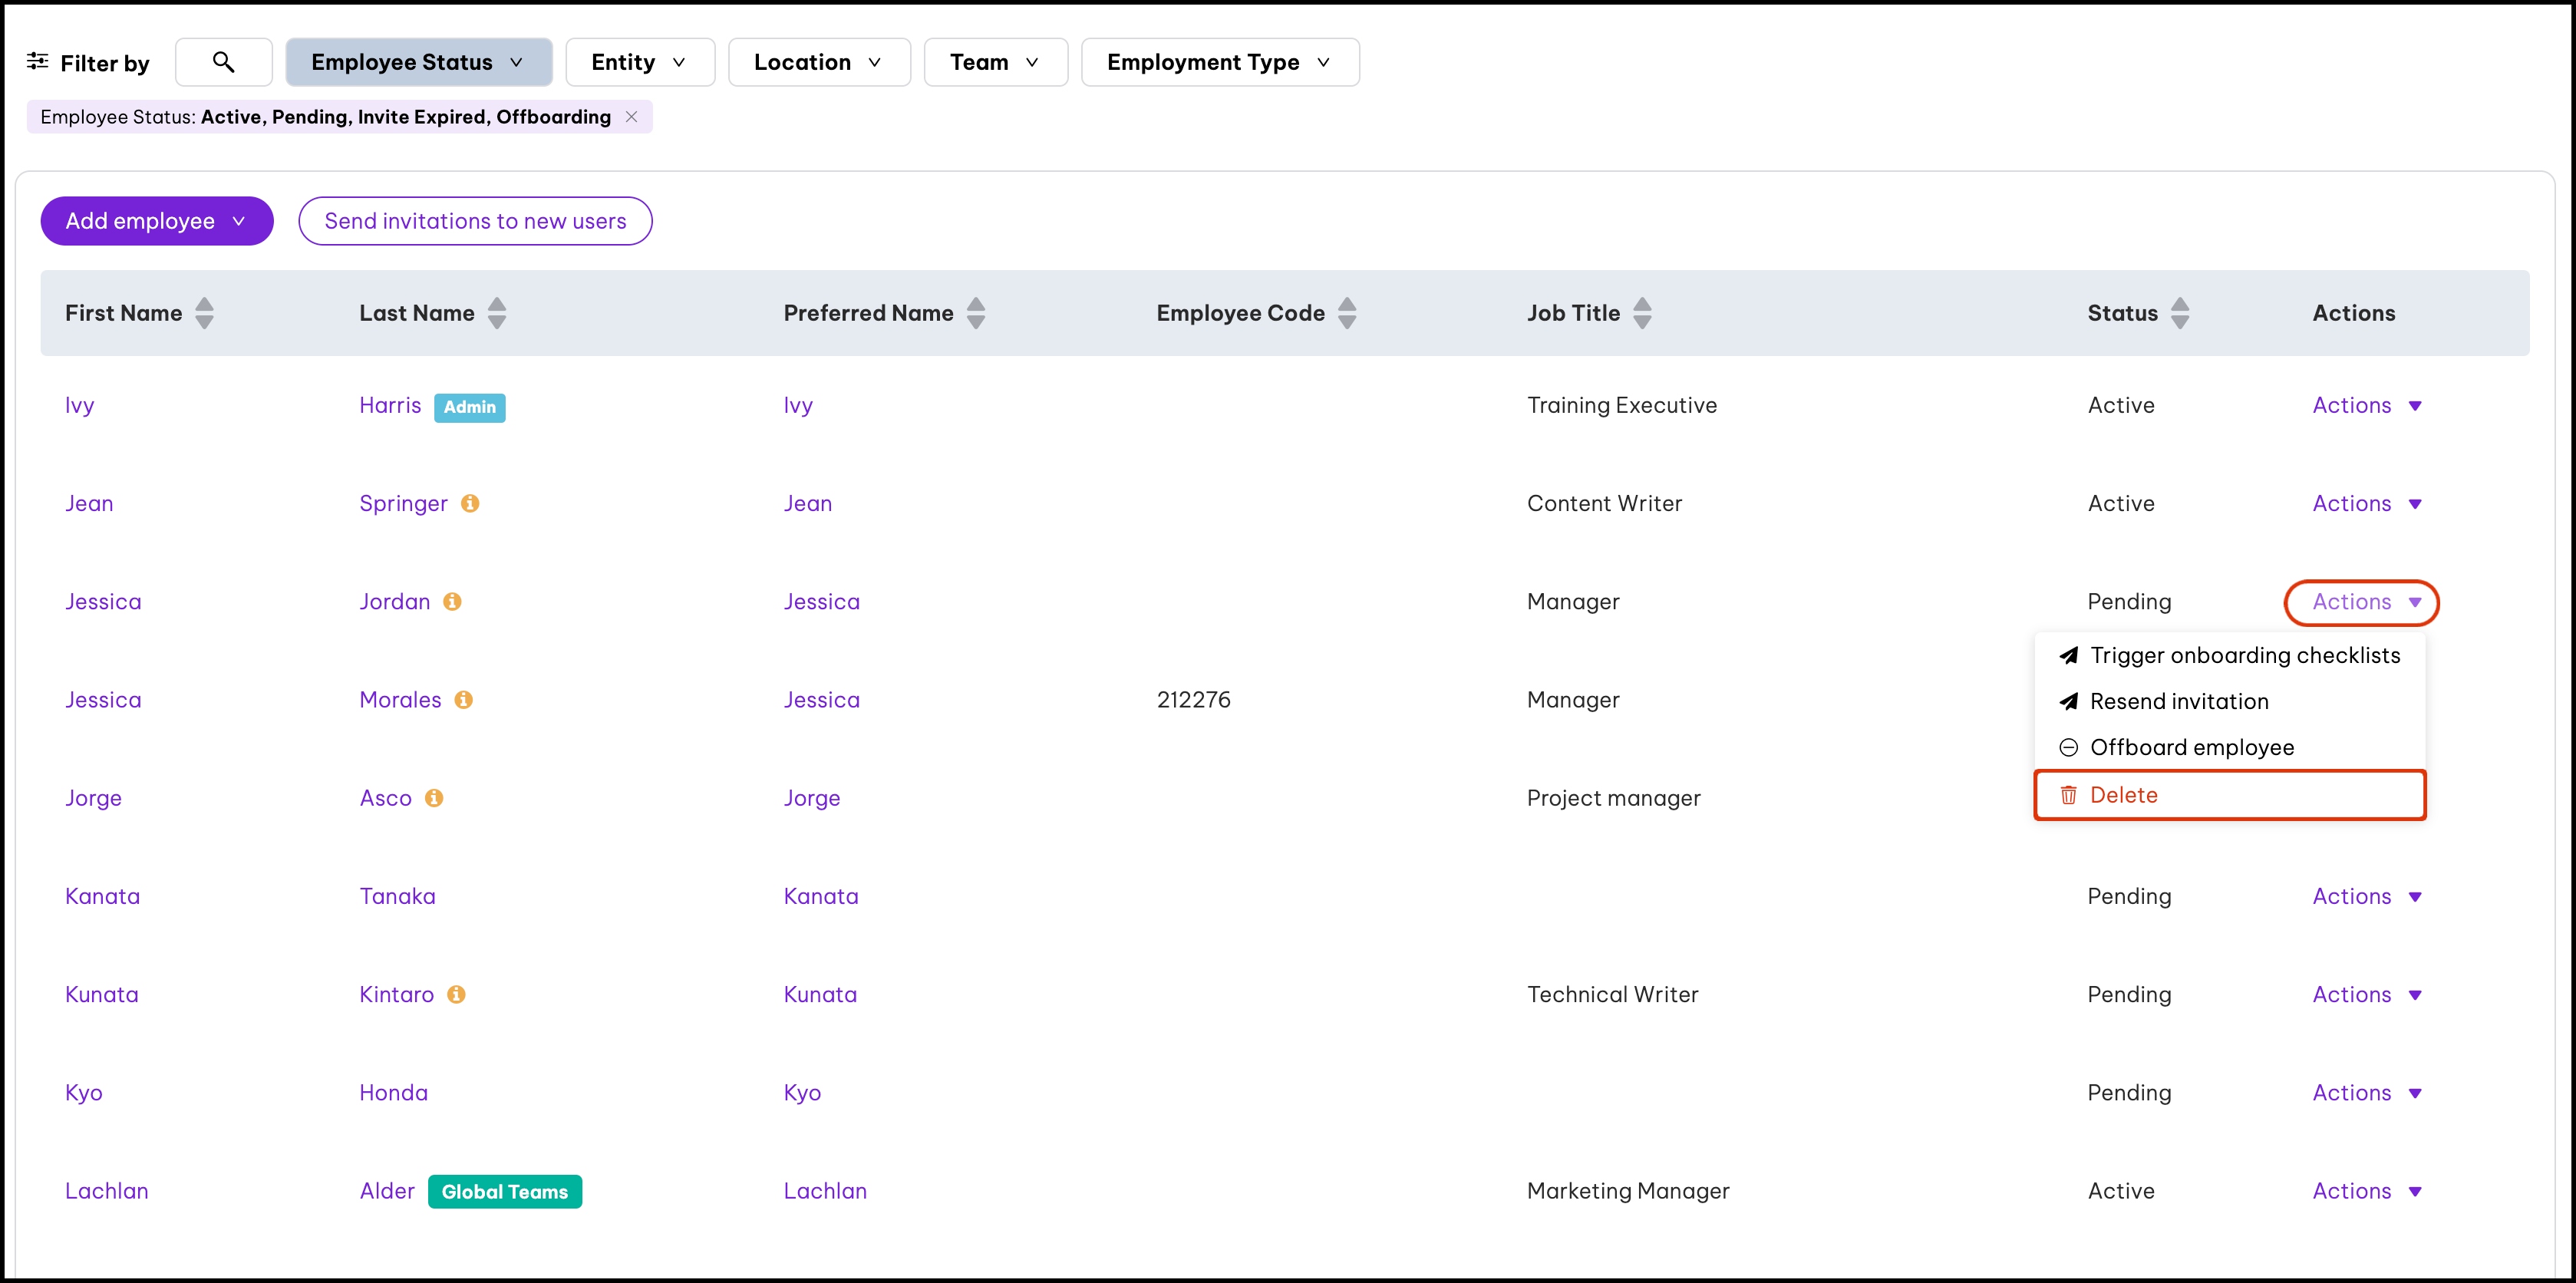
Task: Remove the Employee Status filter chip
Action: coord(631,117)
